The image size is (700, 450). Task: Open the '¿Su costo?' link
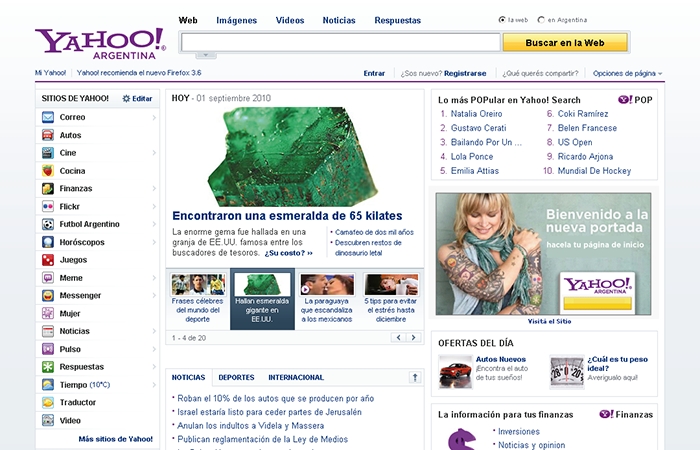[x=288, y=253]
